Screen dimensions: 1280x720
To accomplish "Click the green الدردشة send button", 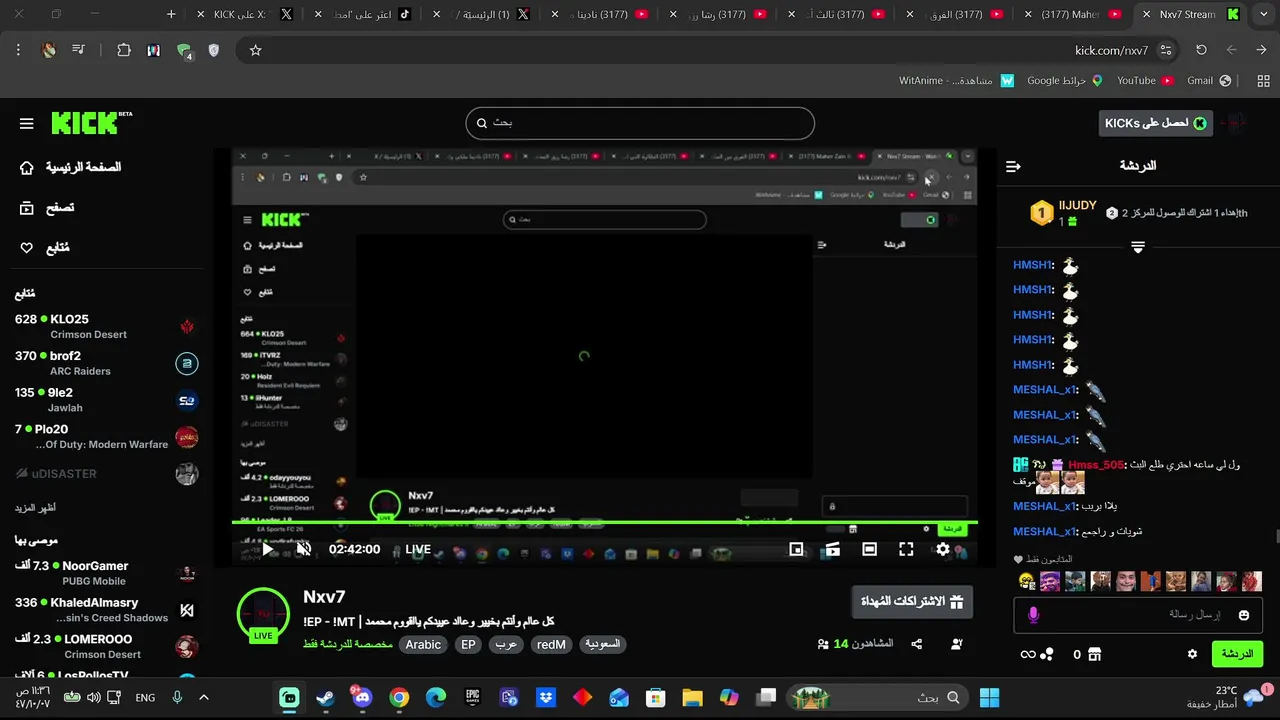I will pyautogui.click(x=1237, y=654).
